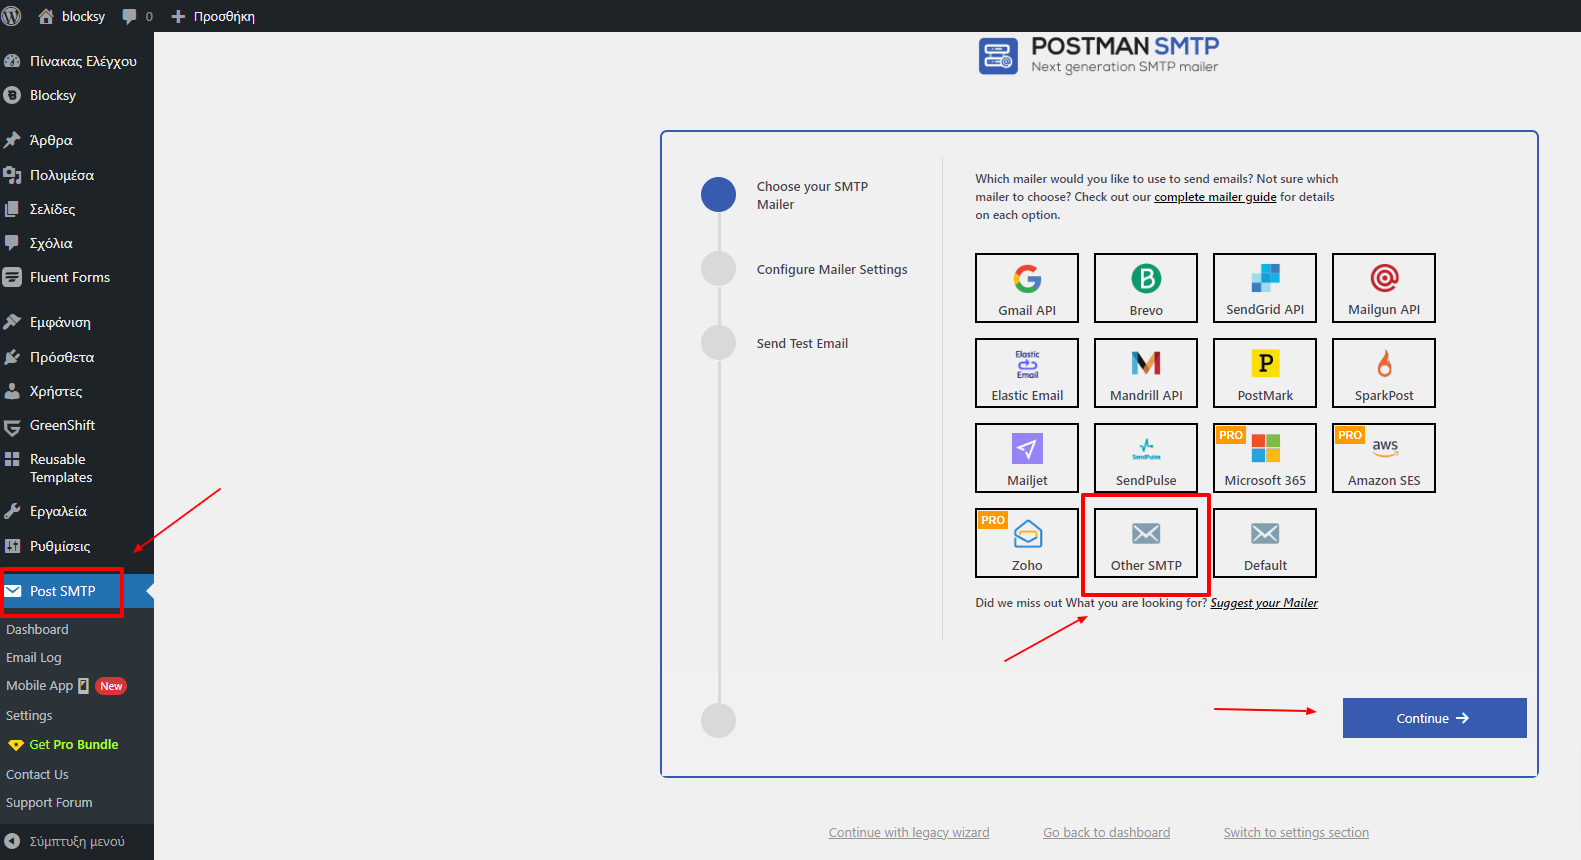Select the Gmail API mailer
The image size is (1581, 860).
(x=1027, y=288)
